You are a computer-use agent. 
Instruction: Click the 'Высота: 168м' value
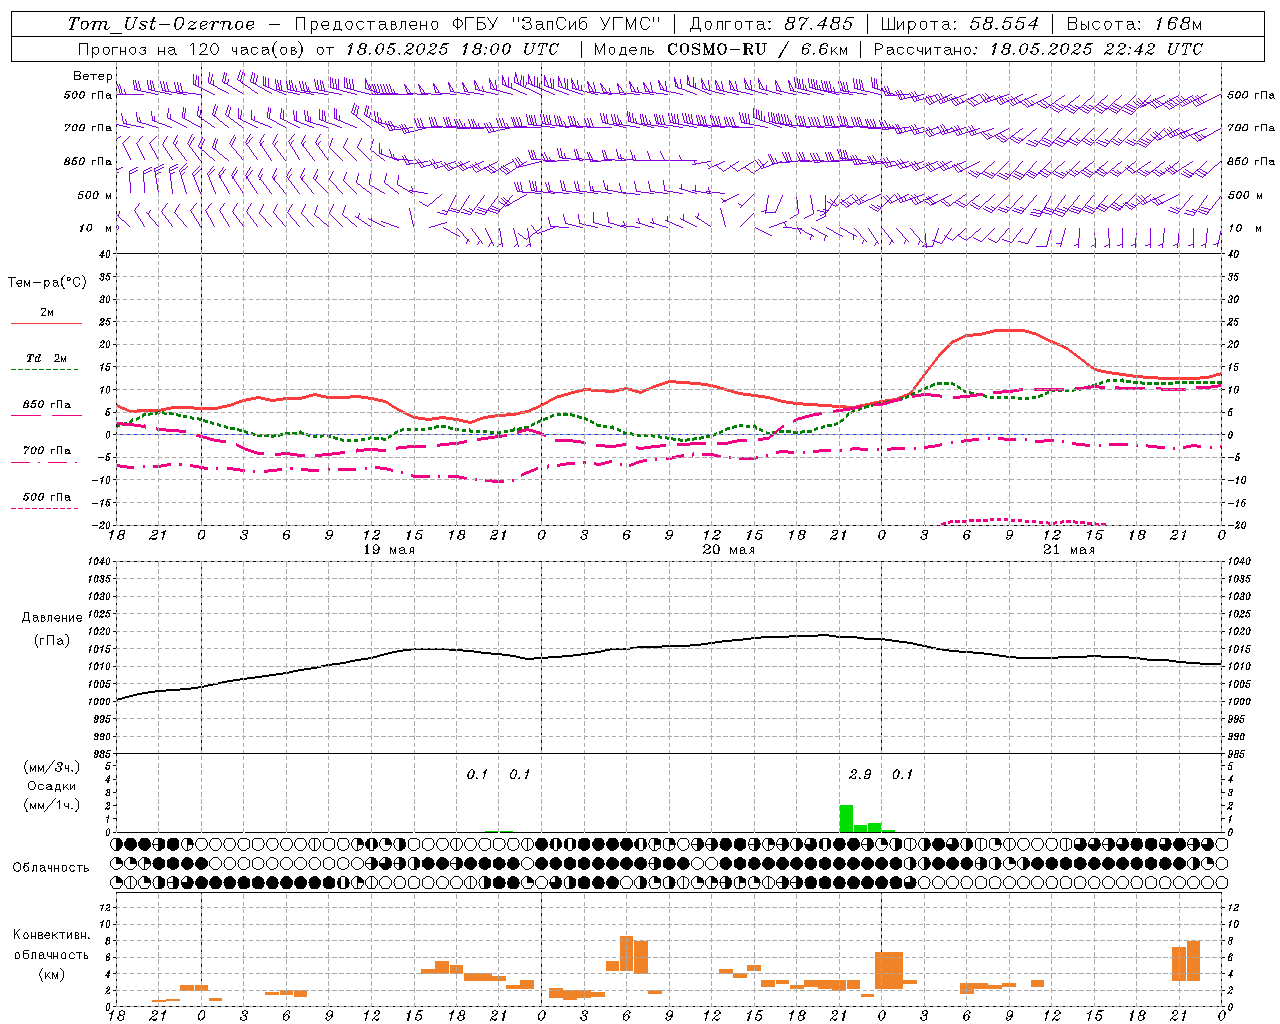coord(1134,24)
